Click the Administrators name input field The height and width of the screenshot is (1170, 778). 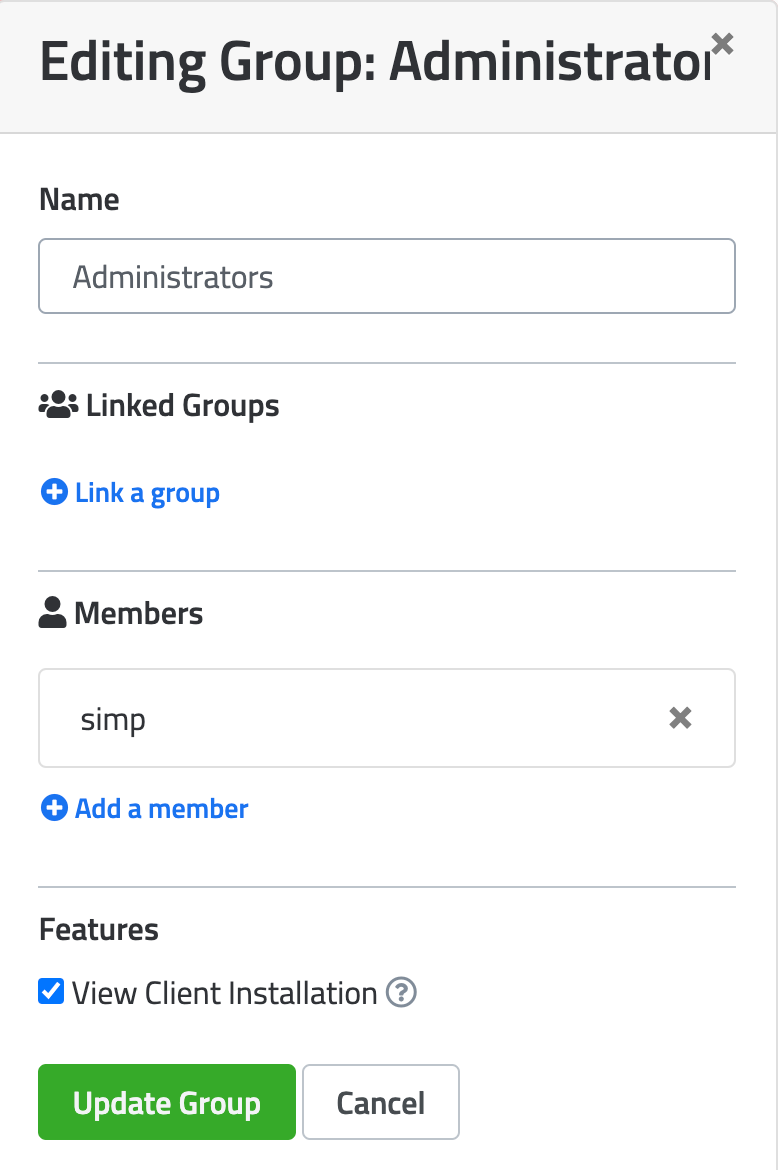click(x=386, y=276)
